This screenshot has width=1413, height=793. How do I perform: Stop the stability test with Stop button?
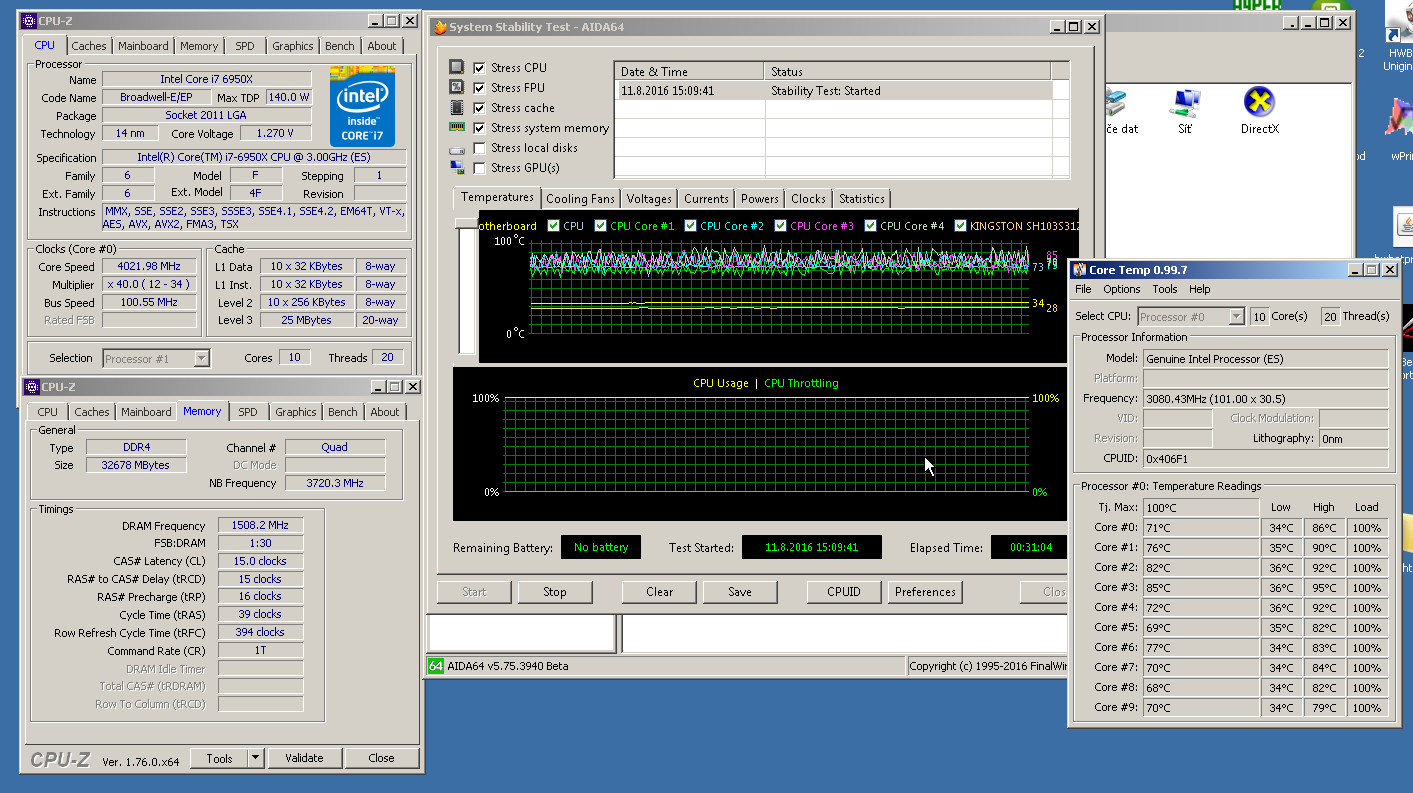click(555, 592)
